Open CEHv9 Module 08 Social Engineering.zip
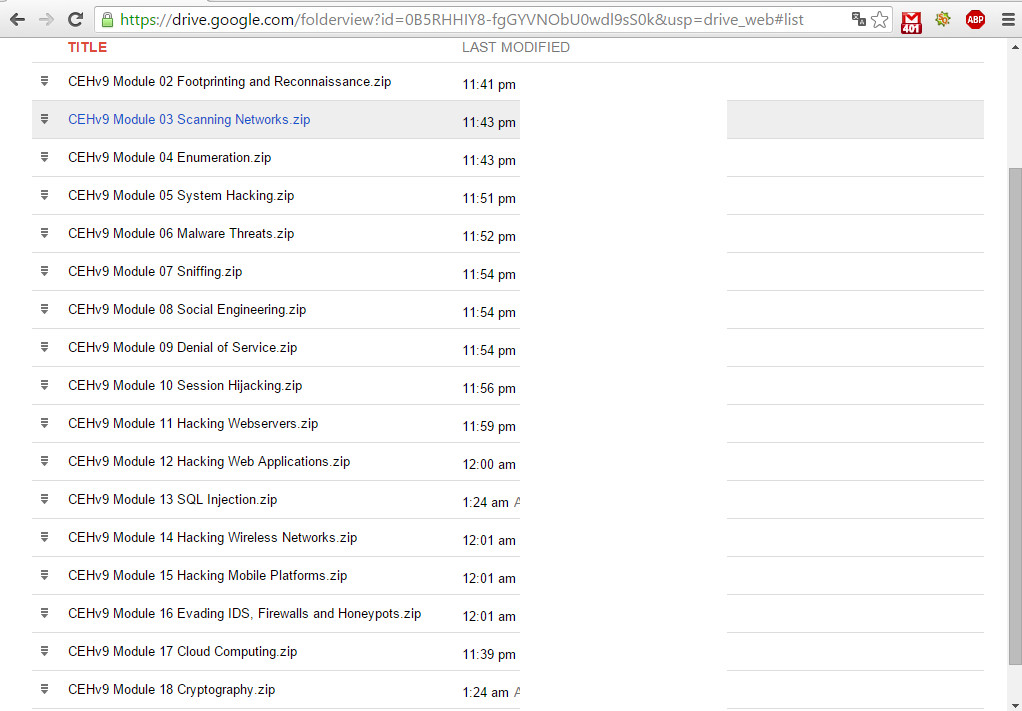The image size is (1022, 711). coord(187,310)
